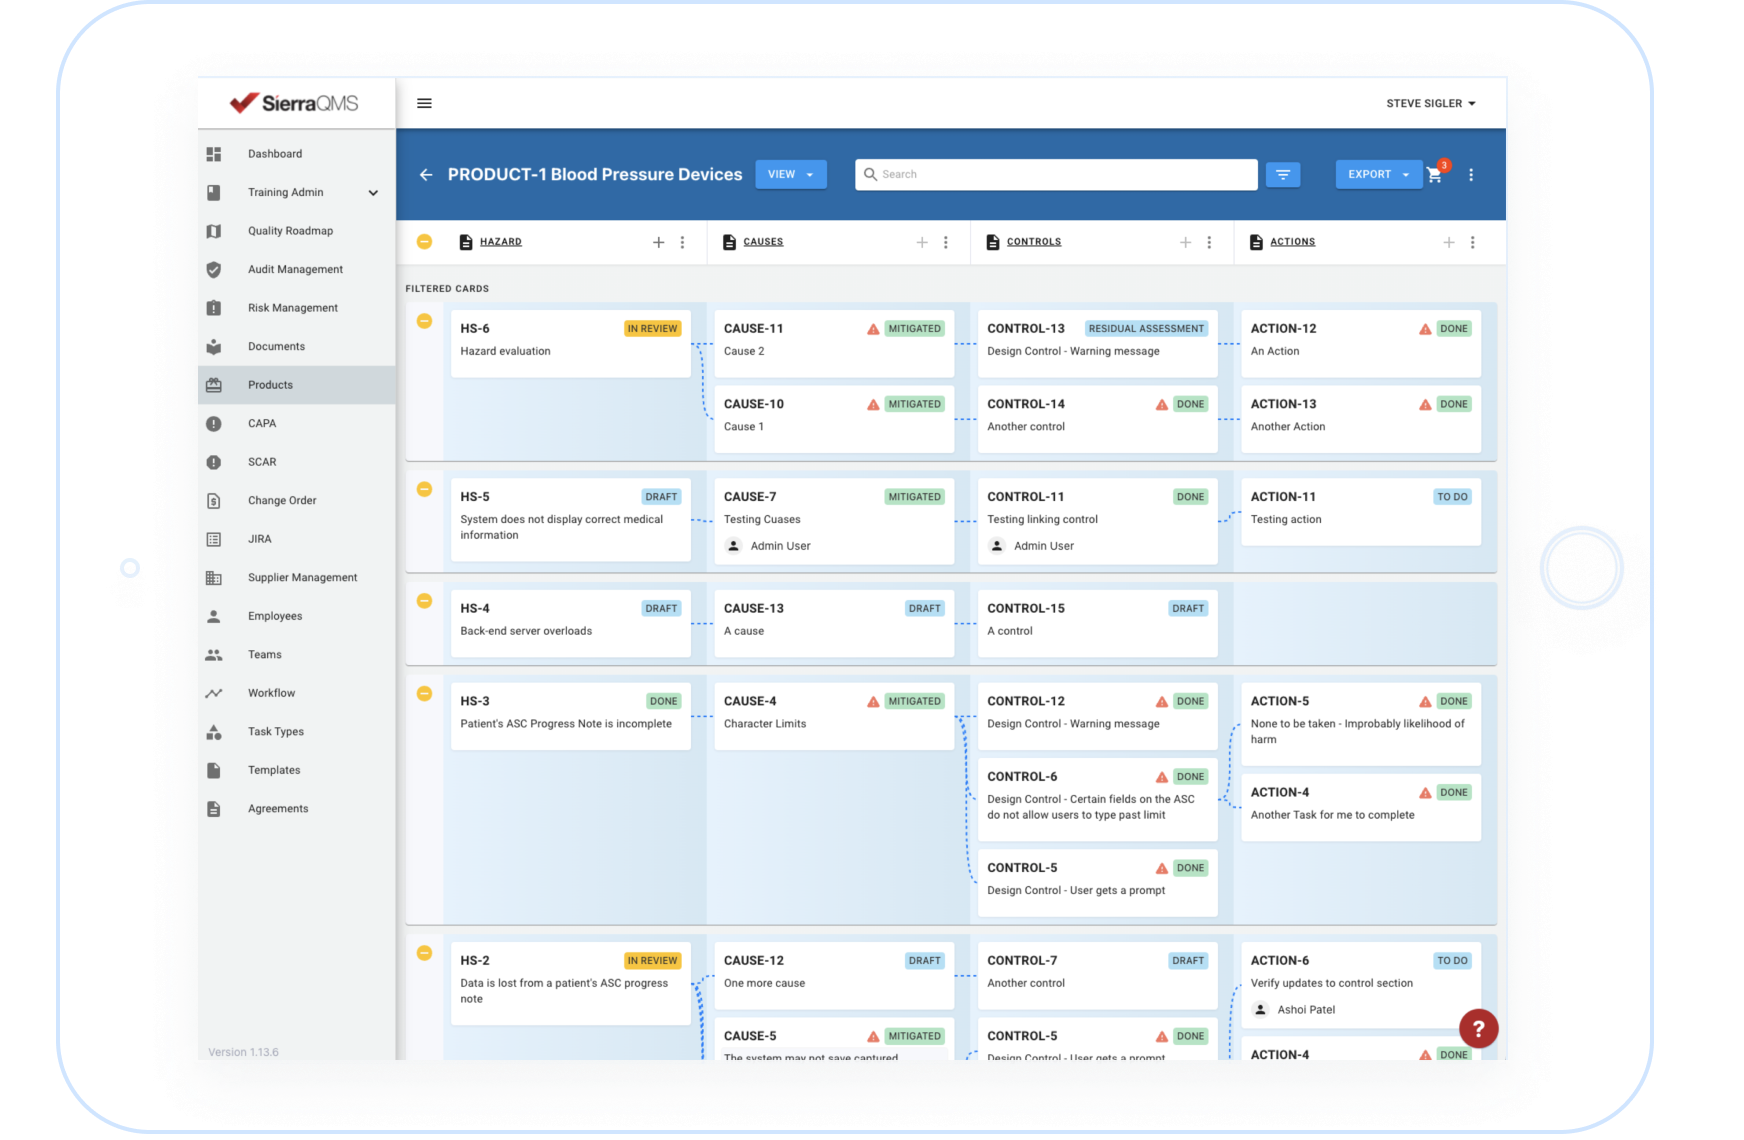This screenshot has height=1140, width=1744.
Task: Expand the Training Admin submenu chevron
Action: (373, 193)
